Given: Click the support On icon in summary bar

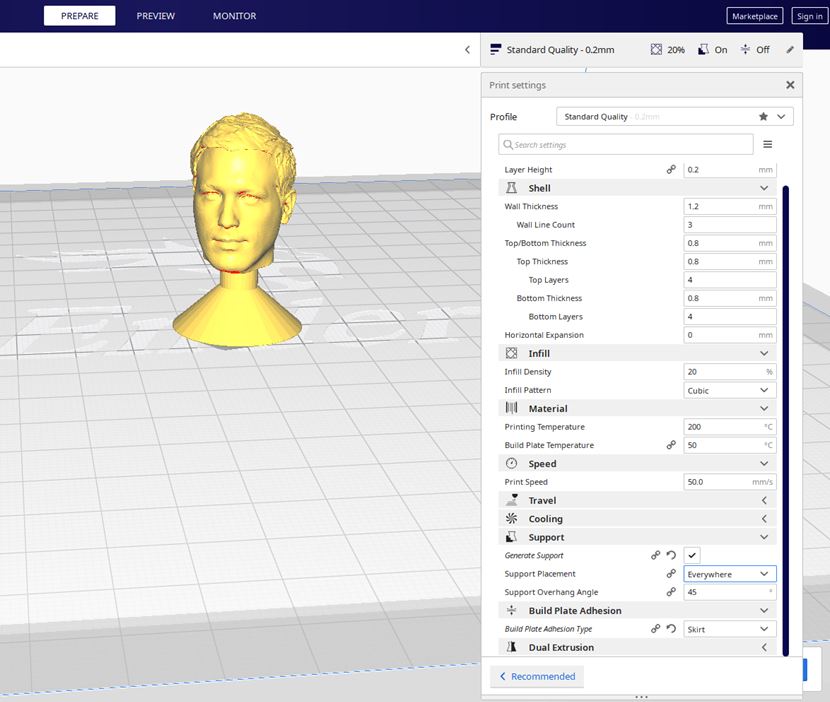Looking at the screenshot, I should [703, 50].
